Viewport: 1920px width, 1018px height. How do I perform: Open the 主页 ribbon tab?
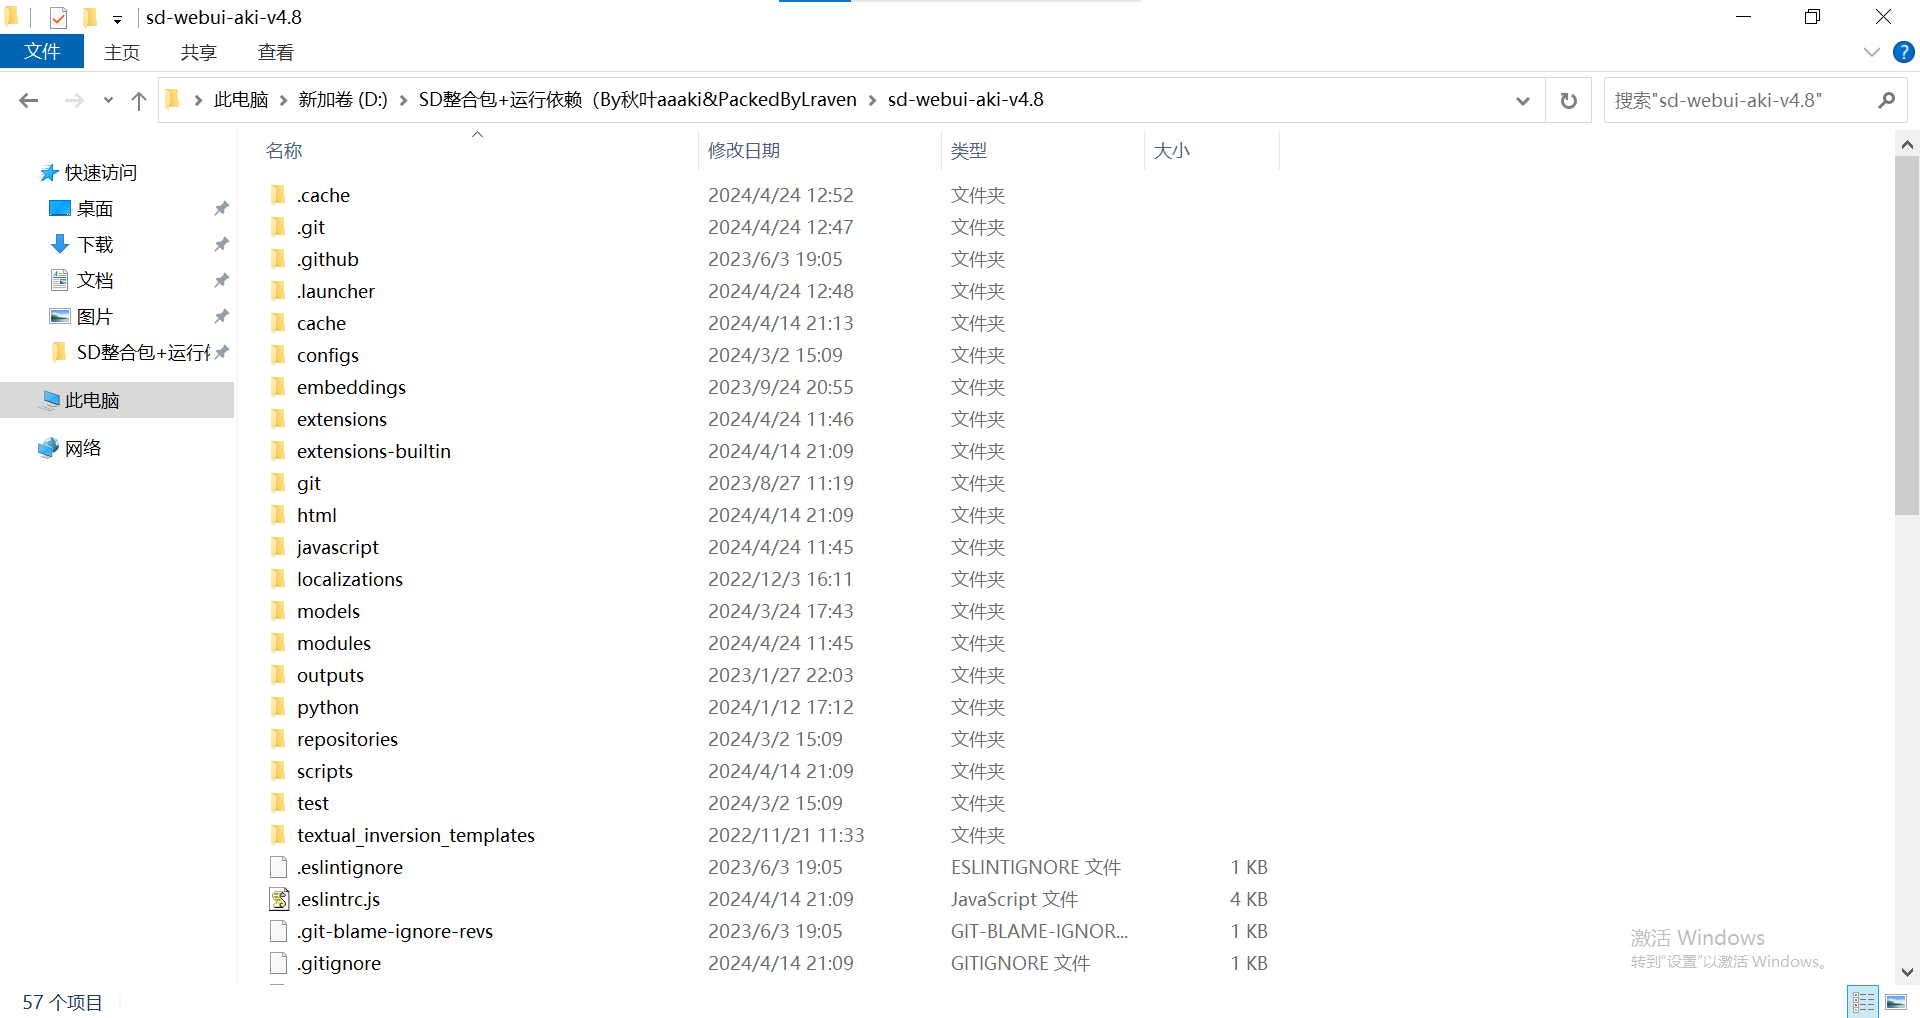click(x=122, y=52)
